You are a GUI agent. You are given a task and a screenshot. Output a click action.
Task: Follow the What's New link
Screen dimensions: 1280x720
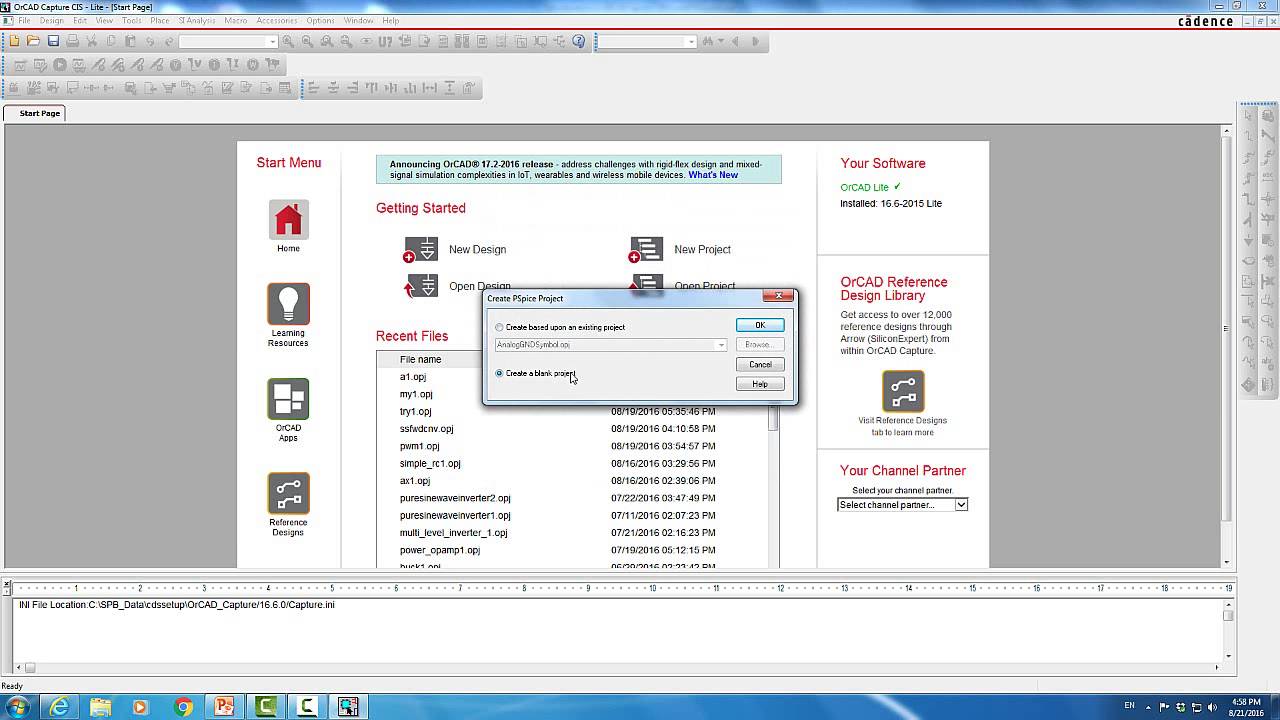pyautogui.click(x=713, y=175)
